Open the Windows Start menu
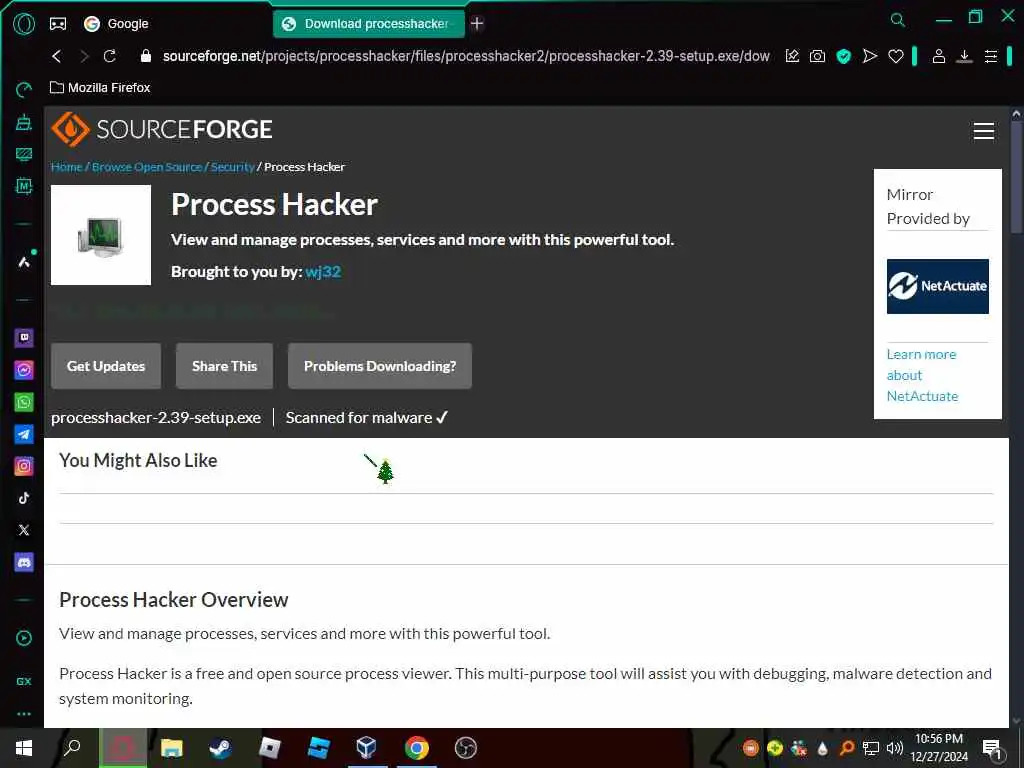 click(x=24, y=748)
